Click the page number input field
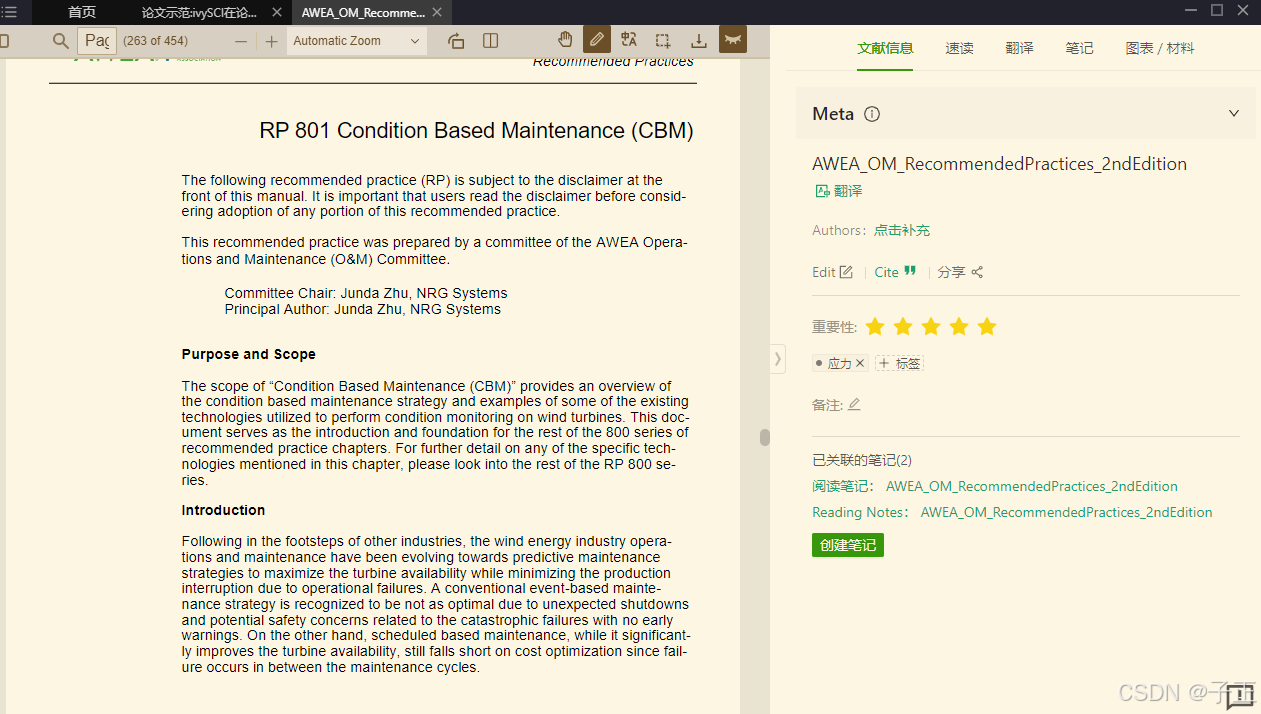 point(97,41)
